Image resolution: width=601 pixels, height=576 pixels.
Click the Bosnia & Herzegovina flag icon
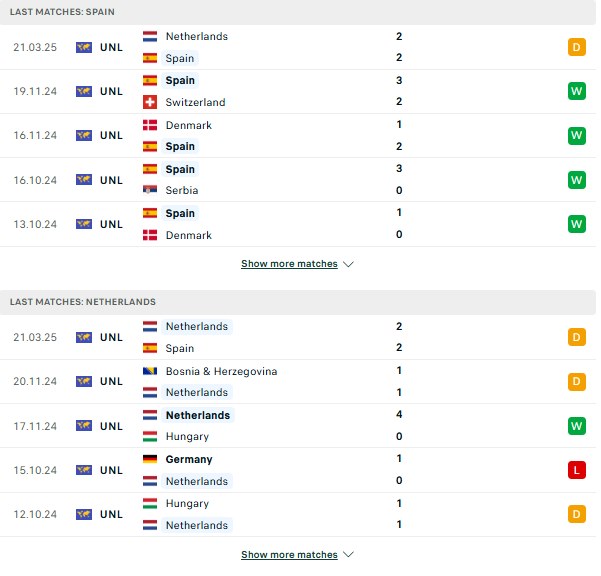pyautogui.click(x=150, y=371)
